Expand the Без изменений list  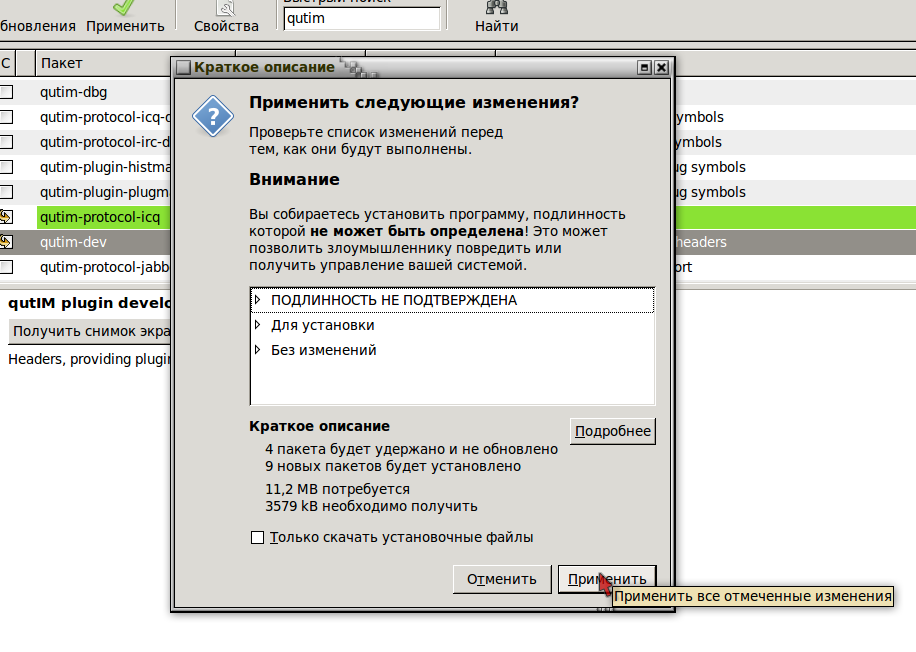click(257, 350)
